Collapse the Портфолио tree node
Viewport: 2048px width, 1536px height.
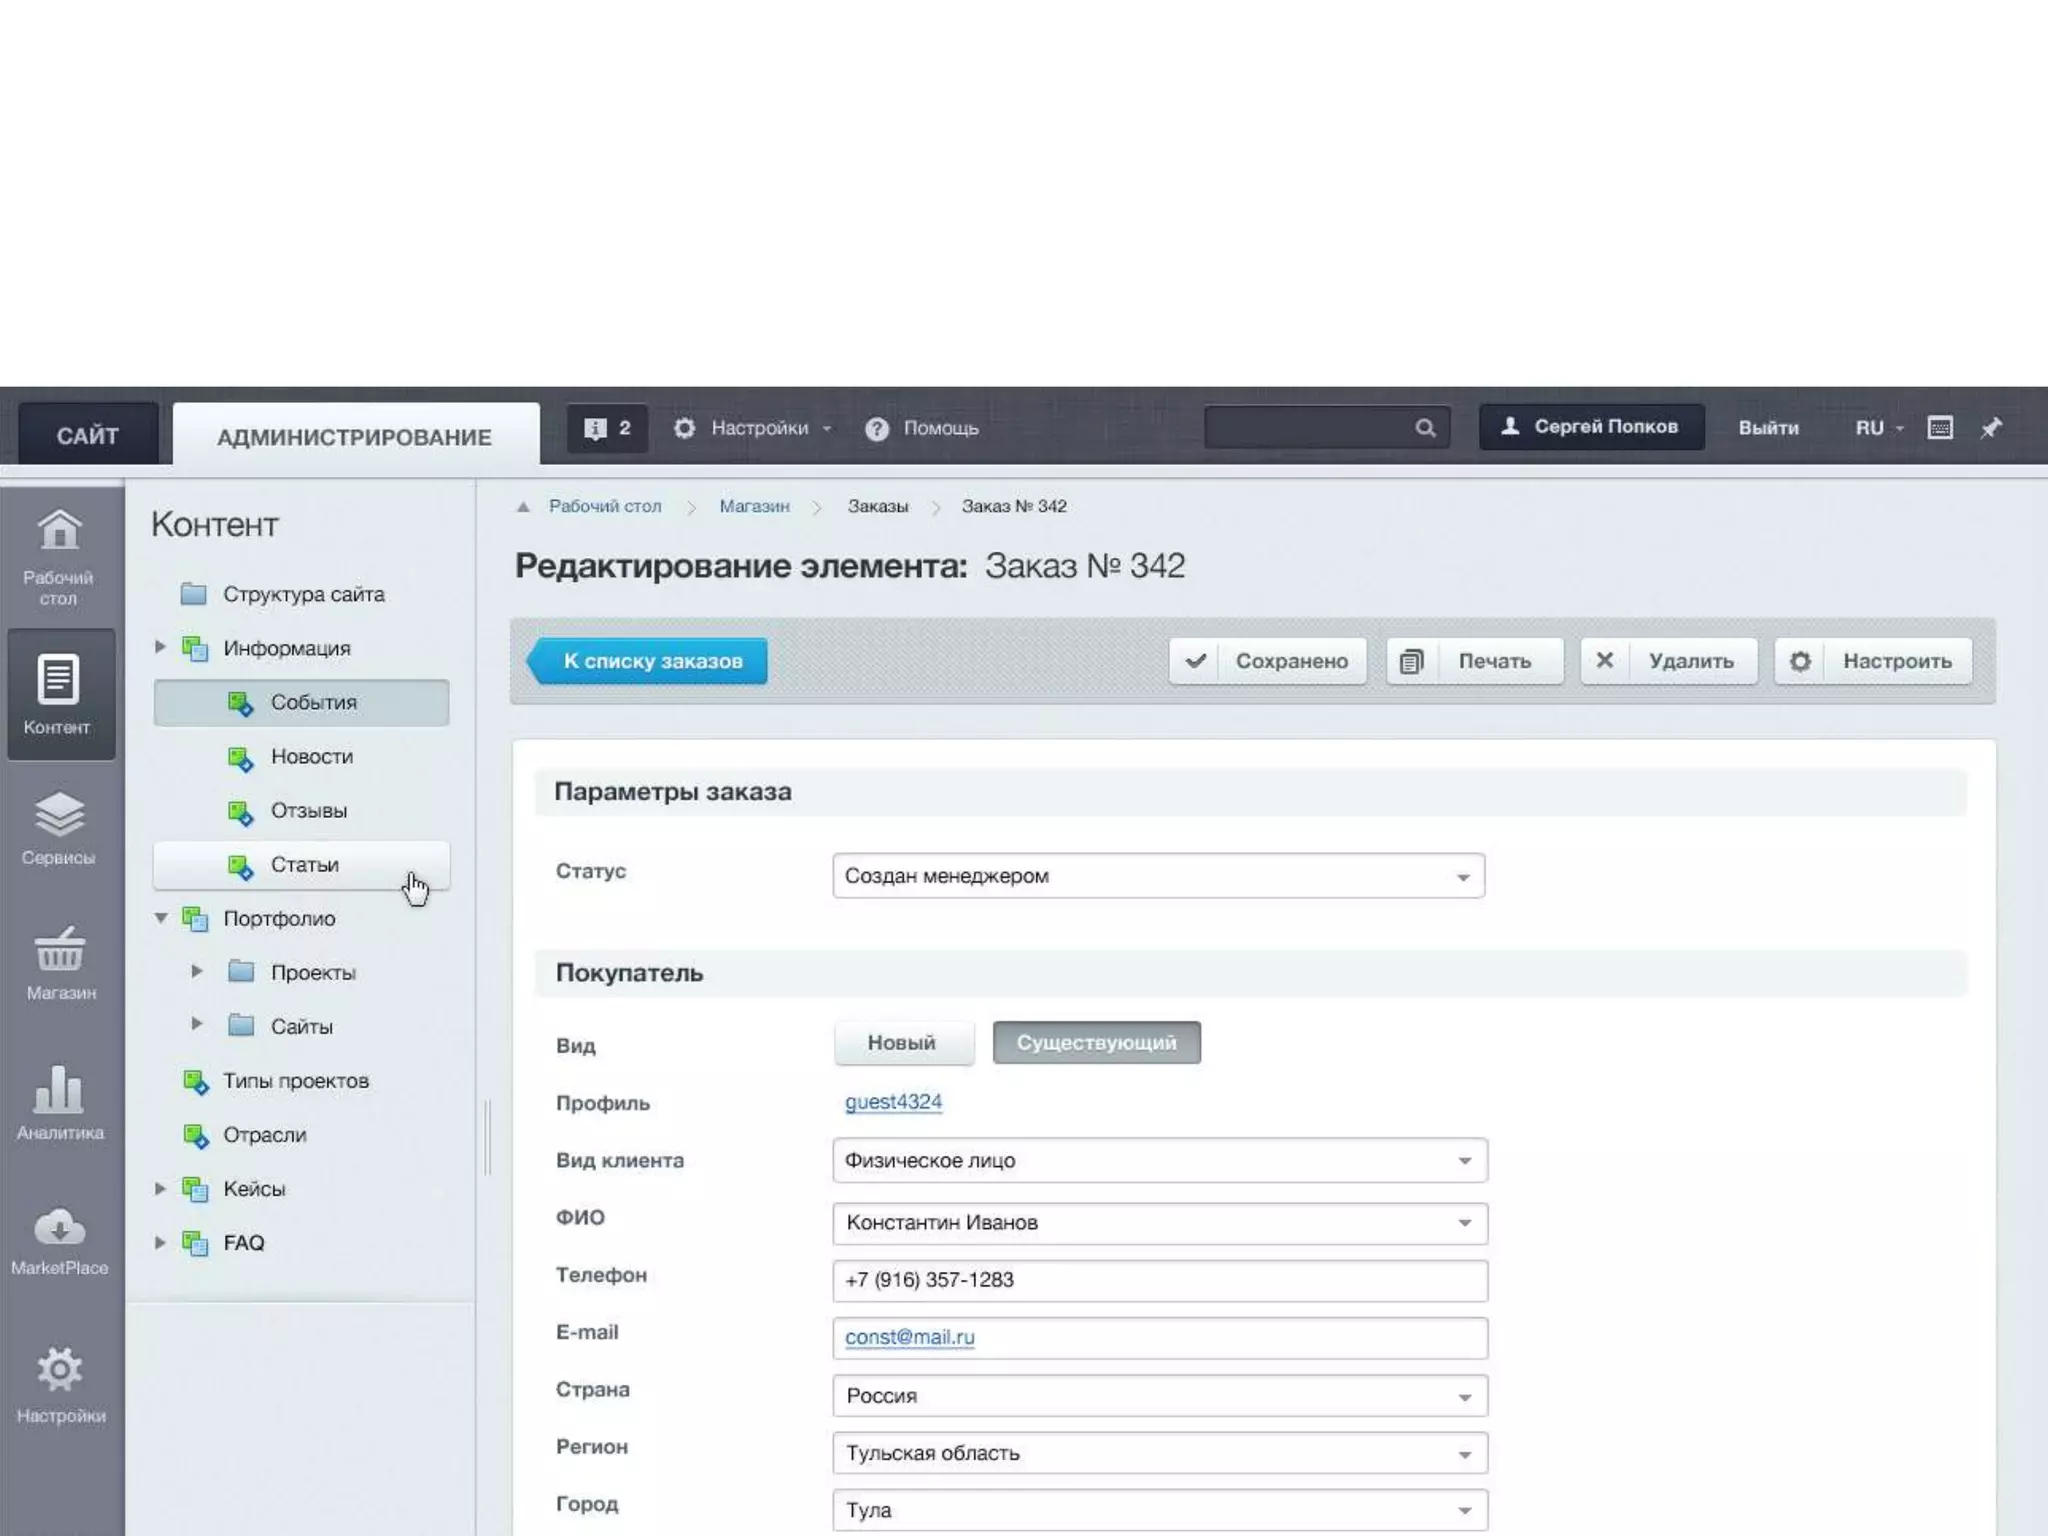pyautogui.click(x=160, y=917)
